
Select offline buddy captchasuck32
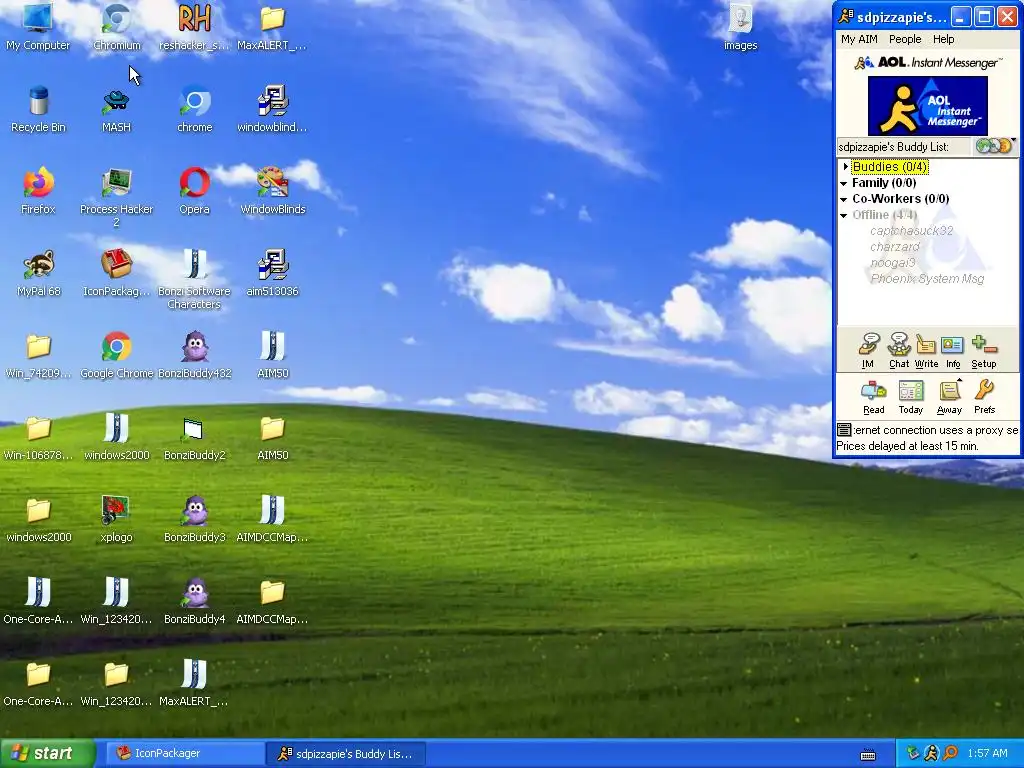(x=911, y=231)
